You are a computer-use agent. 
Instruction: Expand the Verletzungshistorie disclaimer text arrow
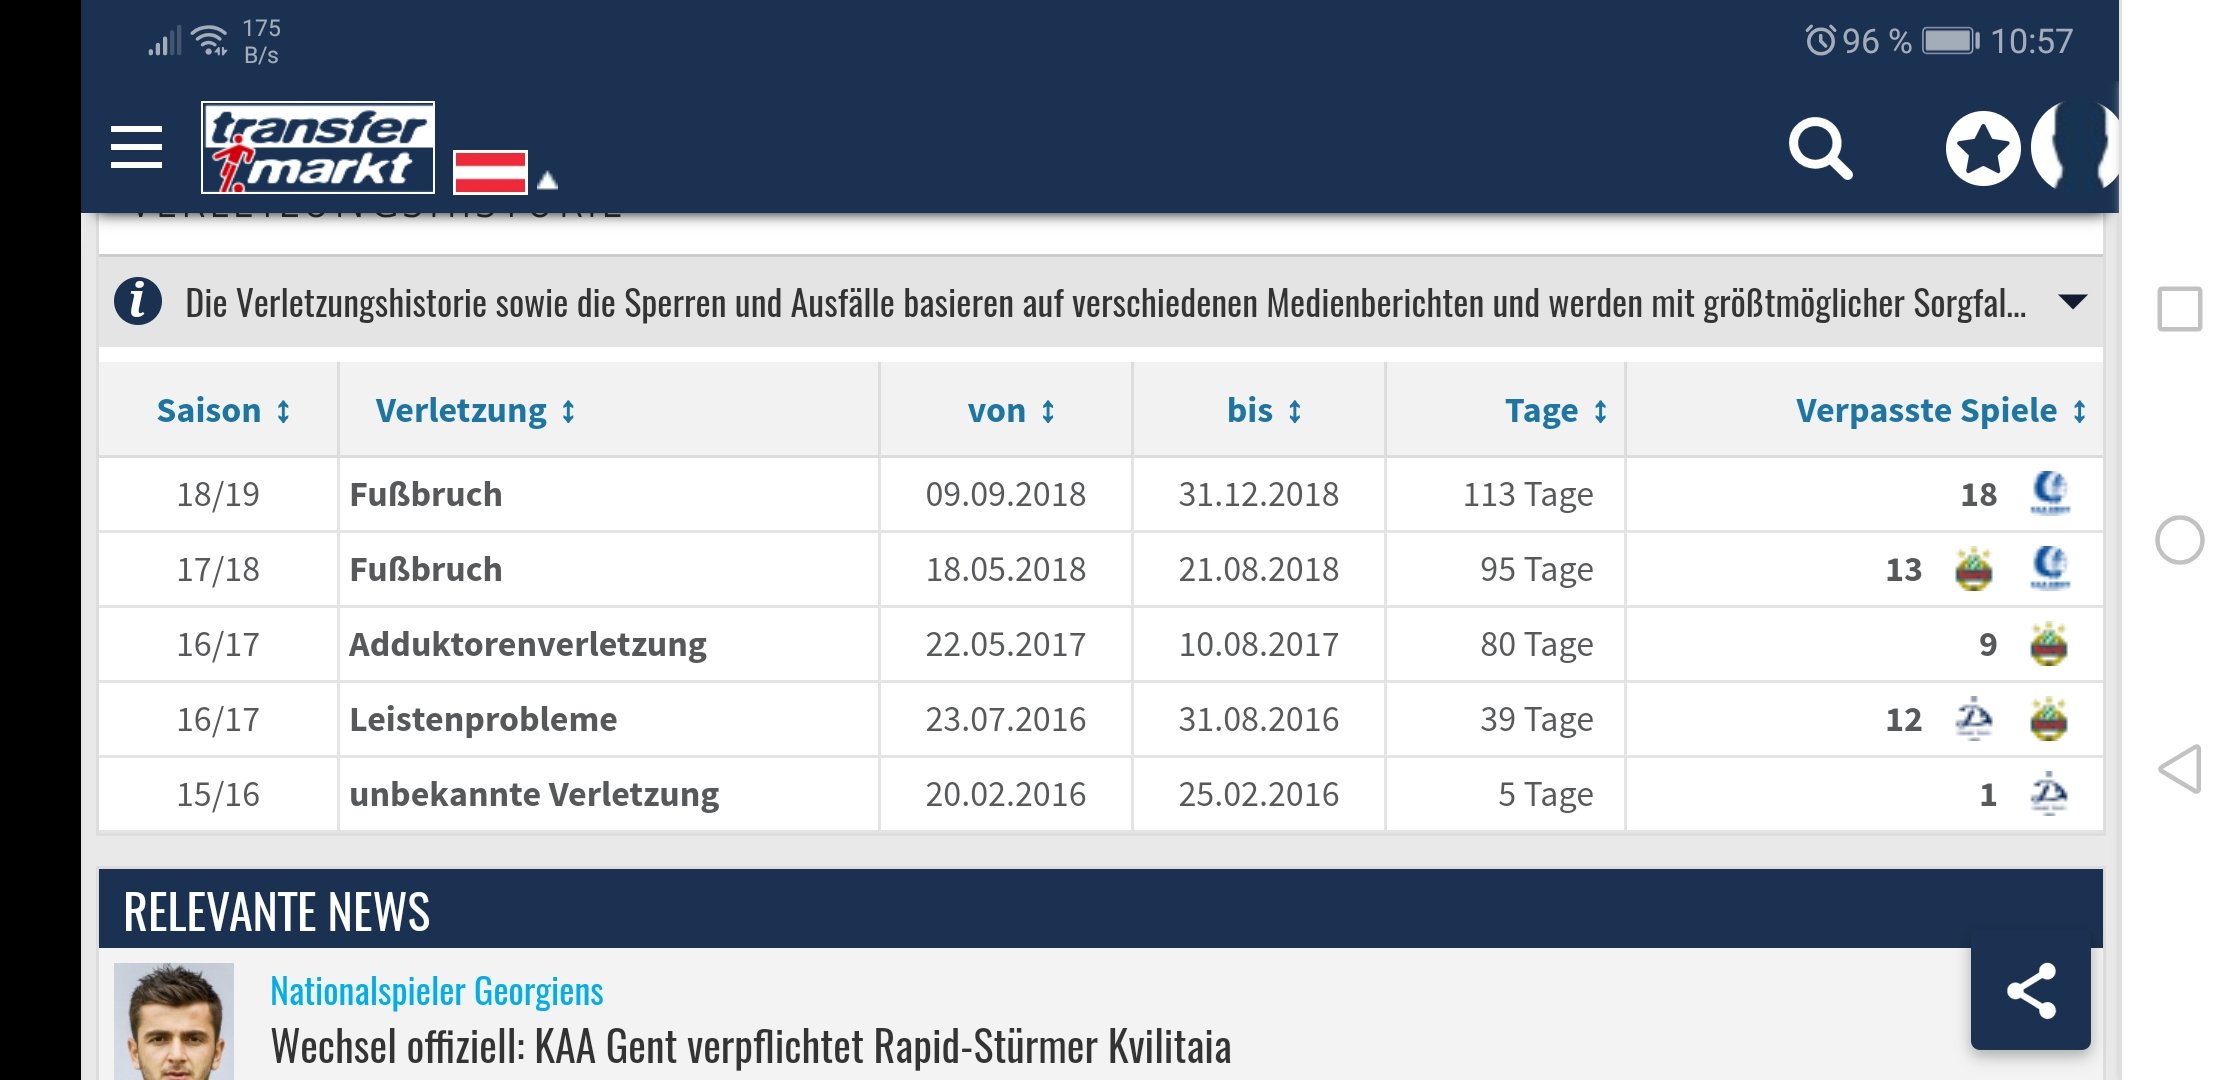click(x=2073, y=302)
